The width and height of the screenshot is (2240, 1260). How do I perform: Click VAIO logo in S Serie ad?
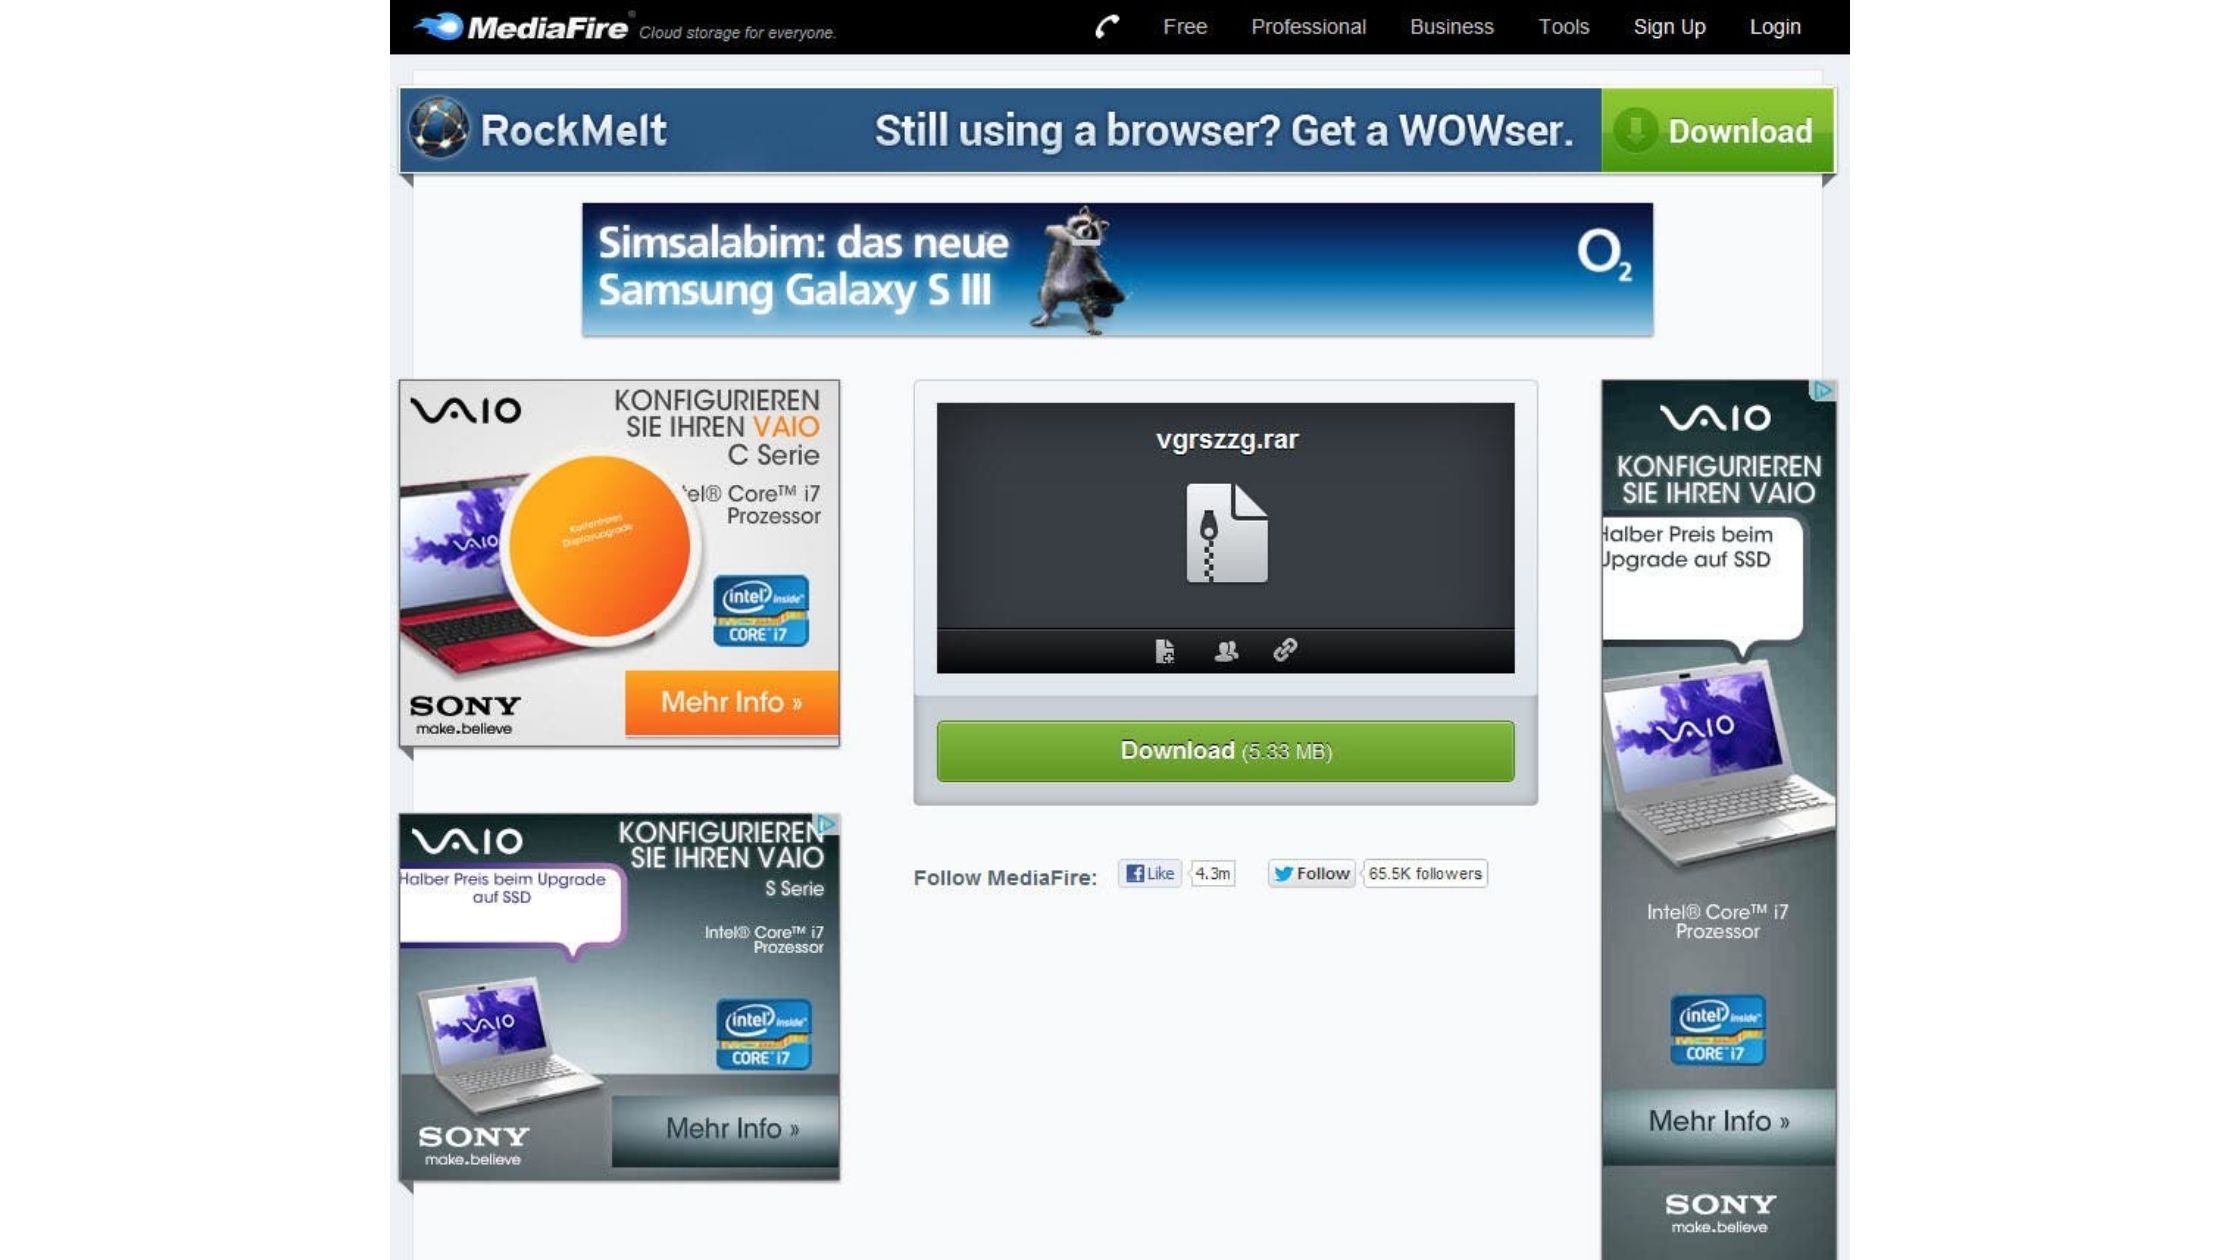[467, 841]
